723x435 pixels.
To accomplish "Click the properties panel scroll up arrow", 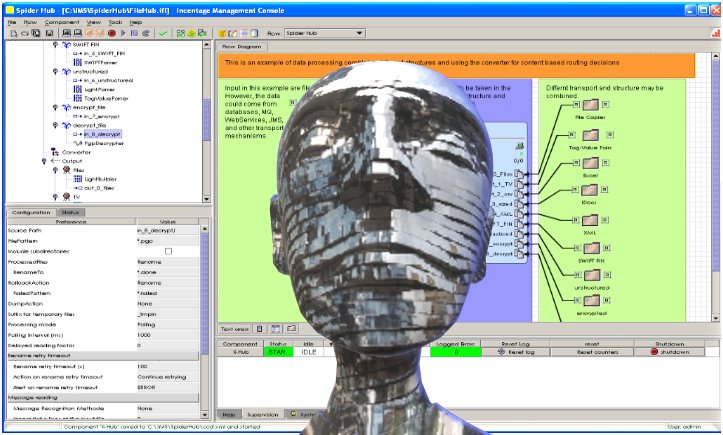I will [x=205, y=229].
